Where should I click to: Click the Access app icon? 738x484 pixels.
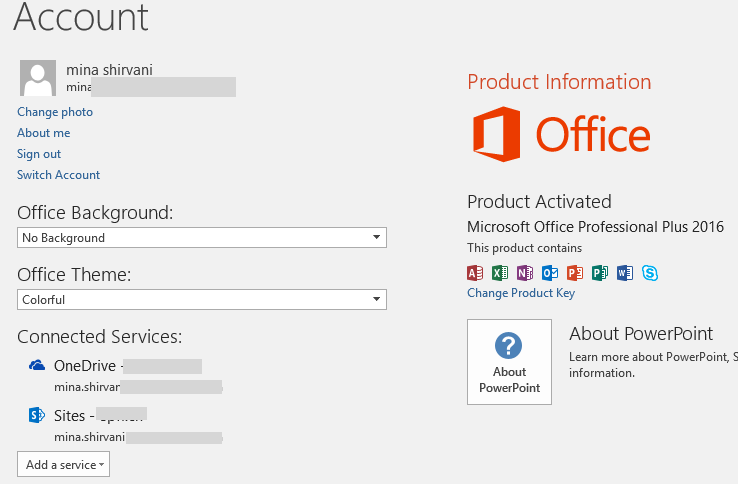tap(475, 272)
